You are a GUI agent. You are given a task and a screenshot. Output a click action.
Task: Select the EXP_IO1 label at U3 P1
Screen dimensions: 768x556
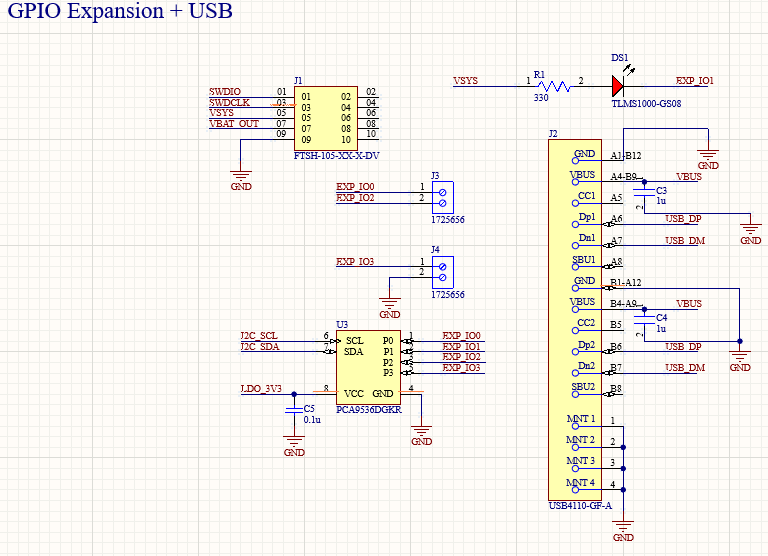[461, 346]
